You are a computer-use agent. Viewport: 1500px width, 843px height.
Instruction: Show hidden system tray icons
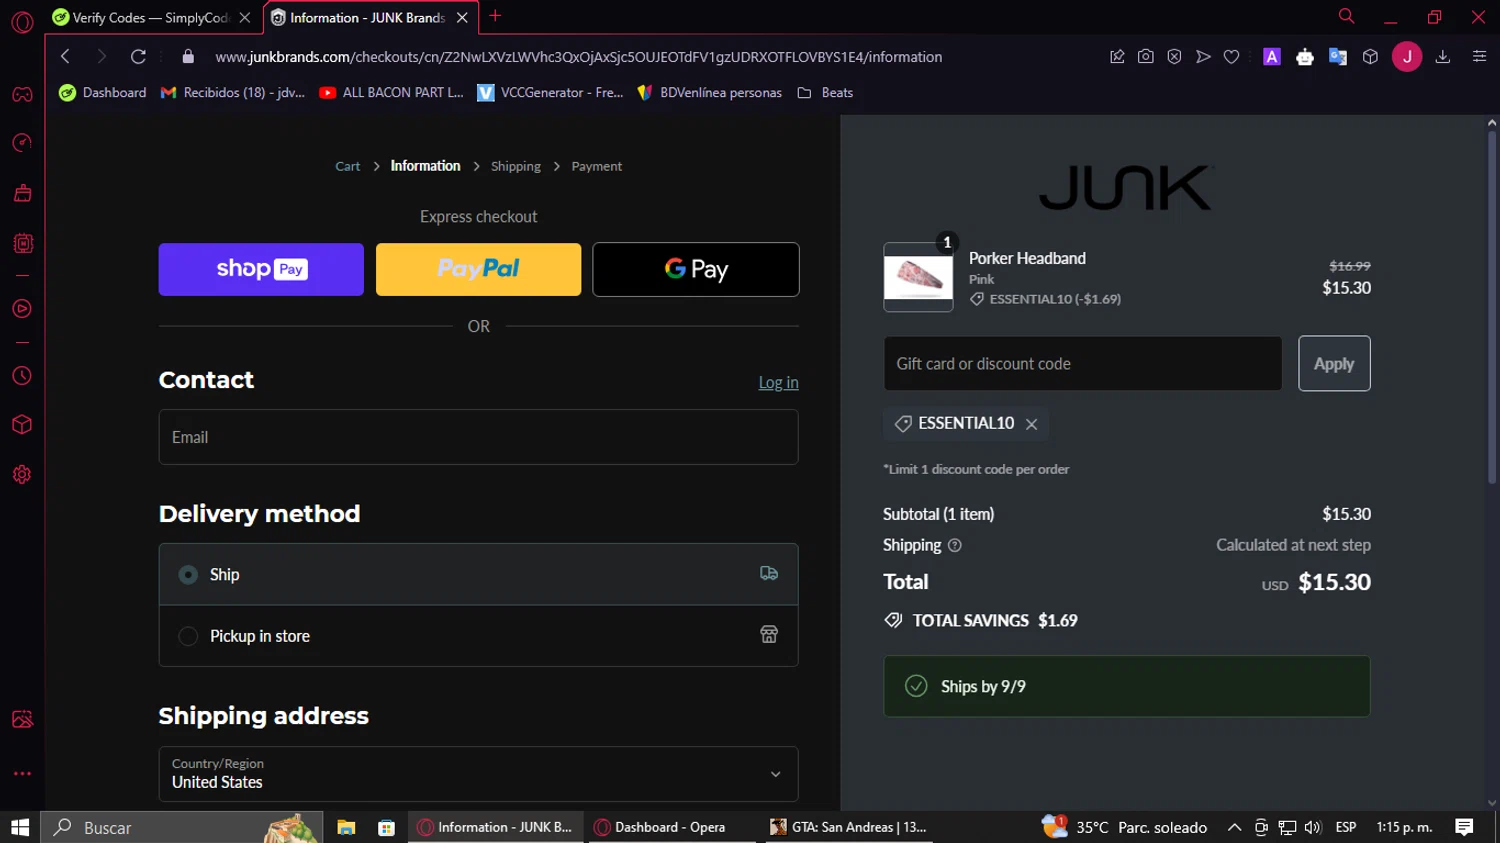[x=1234, y=827]
